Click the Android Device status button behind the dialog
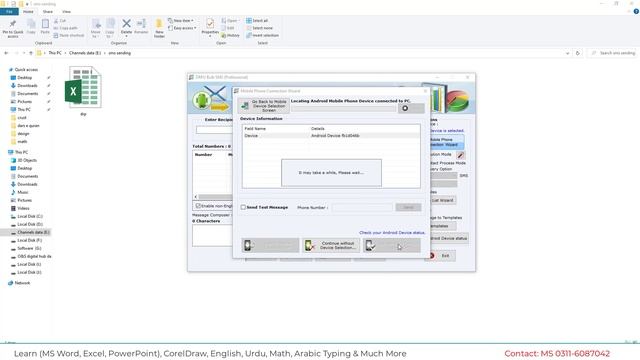The image size is (640, 360). 449,238
